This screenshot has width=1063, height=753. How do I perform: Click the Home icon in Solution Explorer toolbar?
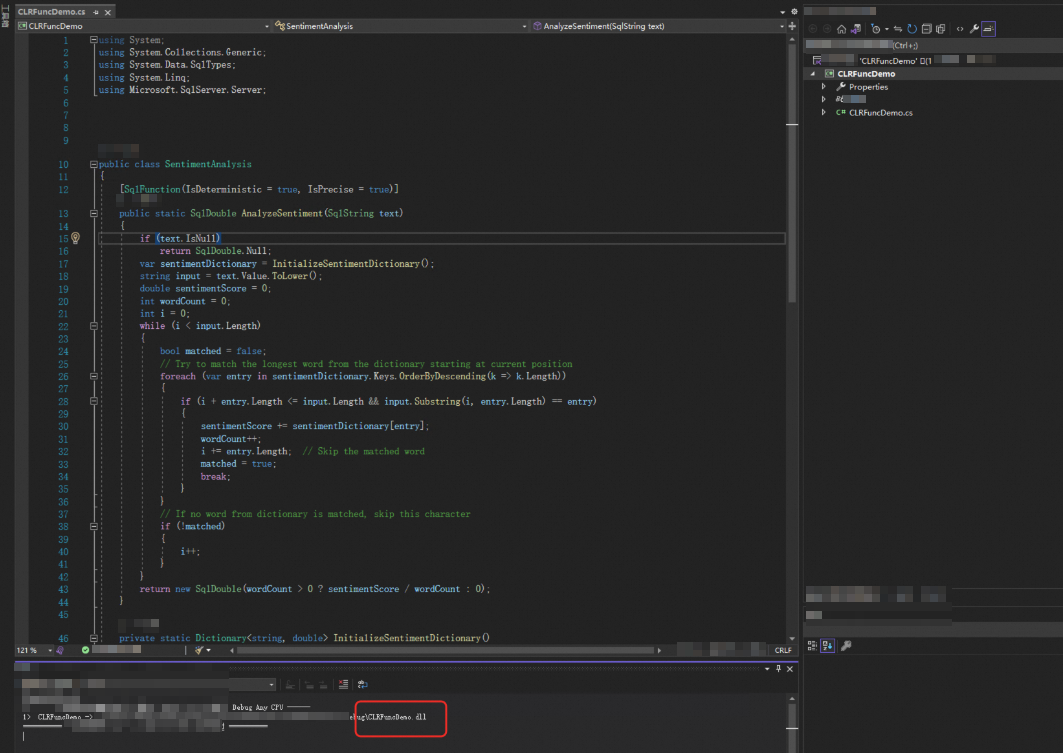pyautogui.click(x=841, y=28)
